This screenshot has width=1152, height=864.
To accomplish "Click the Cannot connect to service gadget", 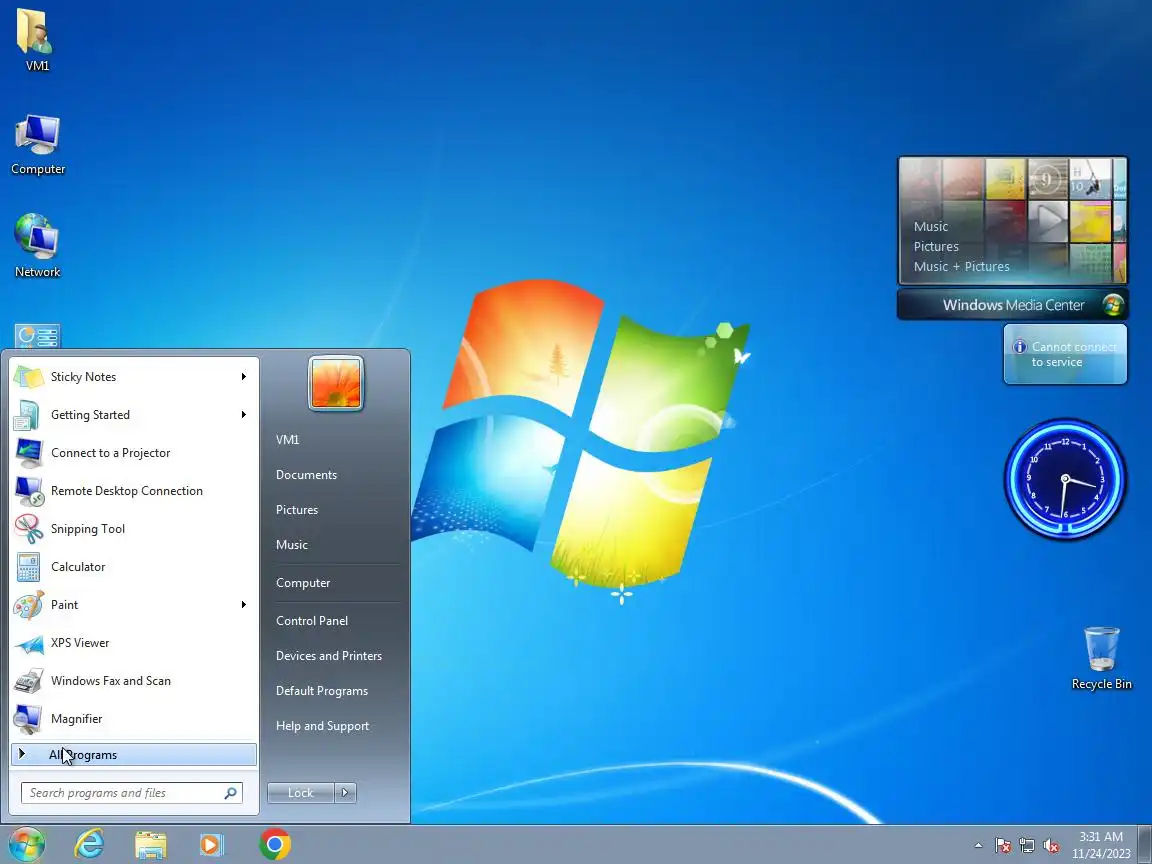I will (1065, 354).
